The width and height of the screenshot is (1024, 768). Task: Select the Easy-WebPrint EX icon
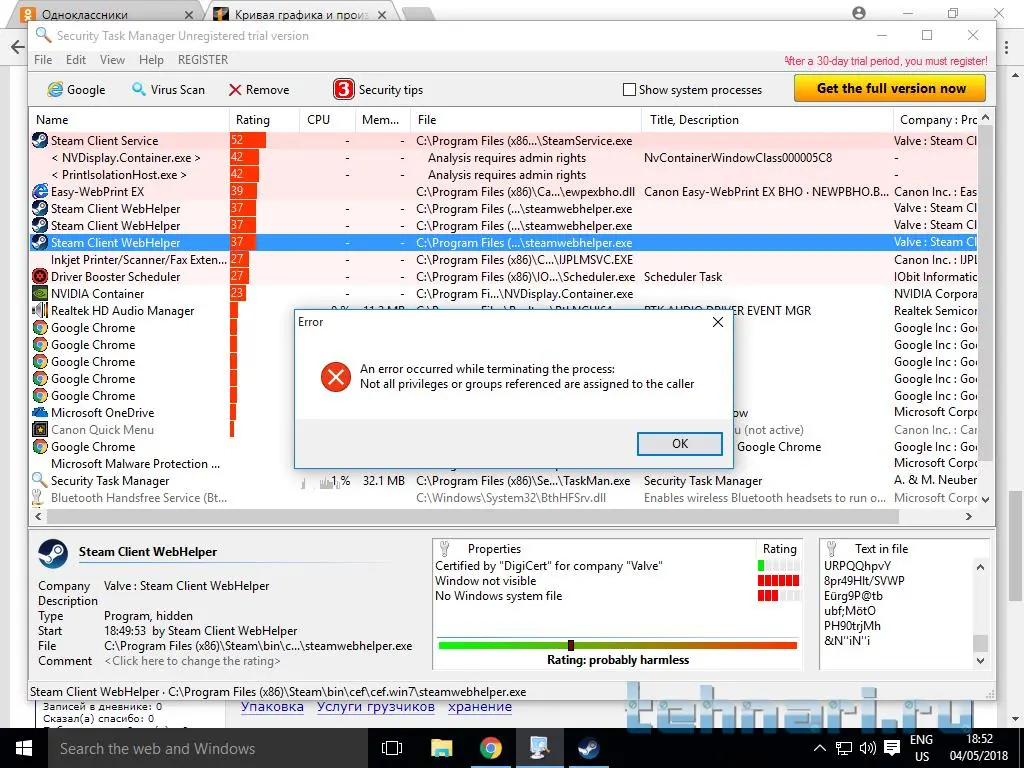(40, 191)
